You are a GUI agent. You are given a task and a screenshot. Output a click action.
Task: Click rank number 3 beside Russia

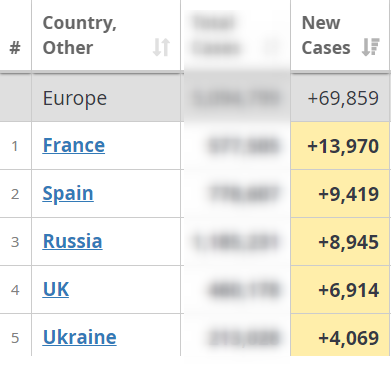tap(15, 242)
